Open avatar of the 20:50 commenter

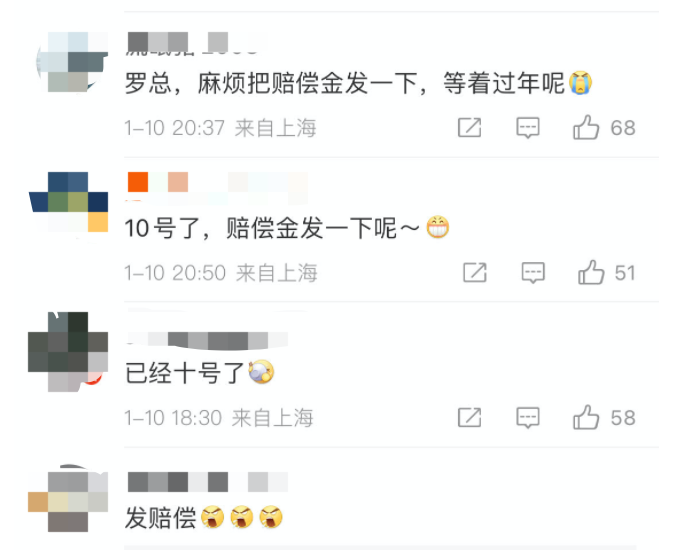68,202
